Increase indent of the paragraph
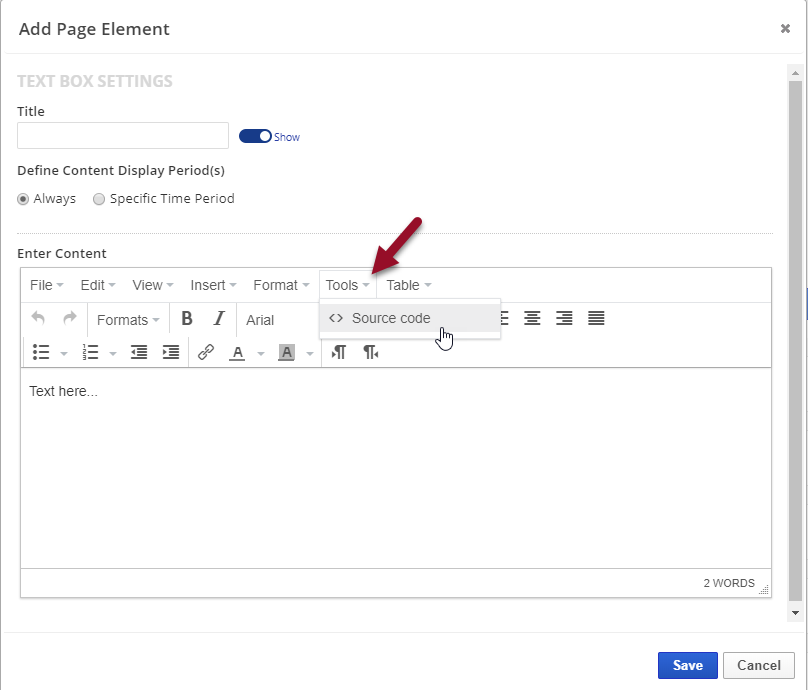Screen dimensions: 808x690 171,352
